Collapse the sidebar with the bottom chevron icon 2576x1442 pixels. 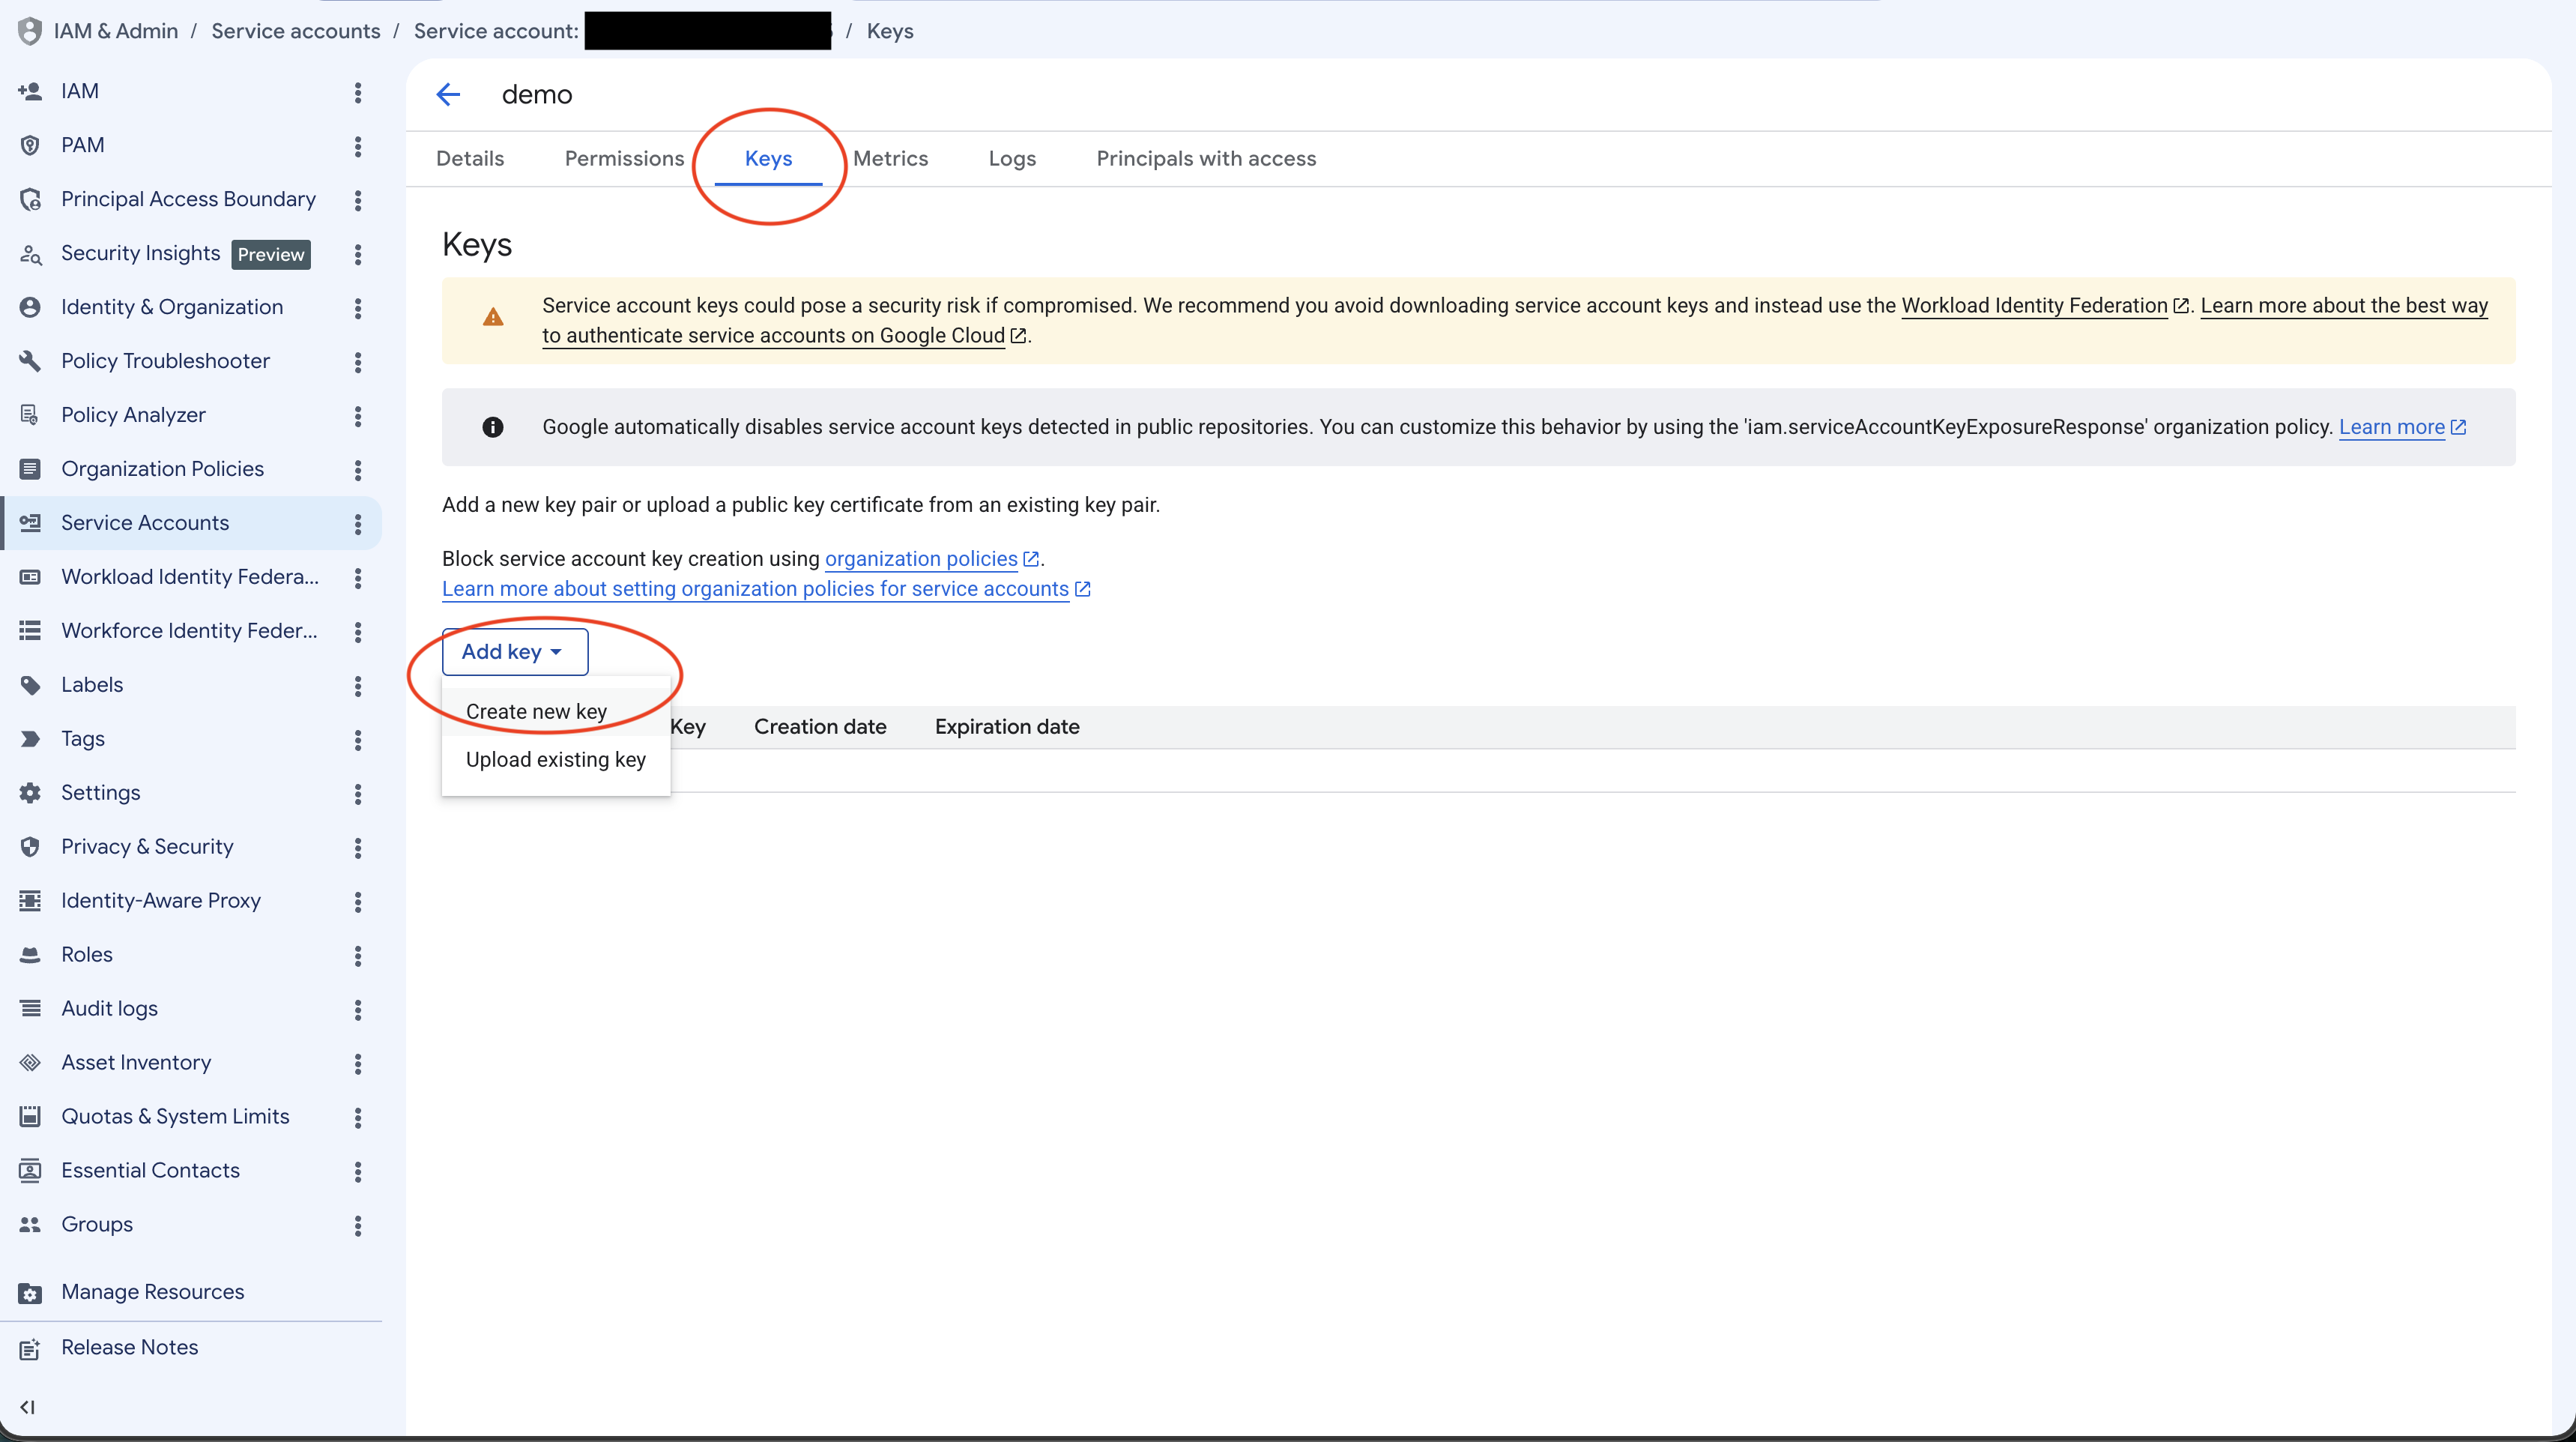click(x=27, y=1407)
